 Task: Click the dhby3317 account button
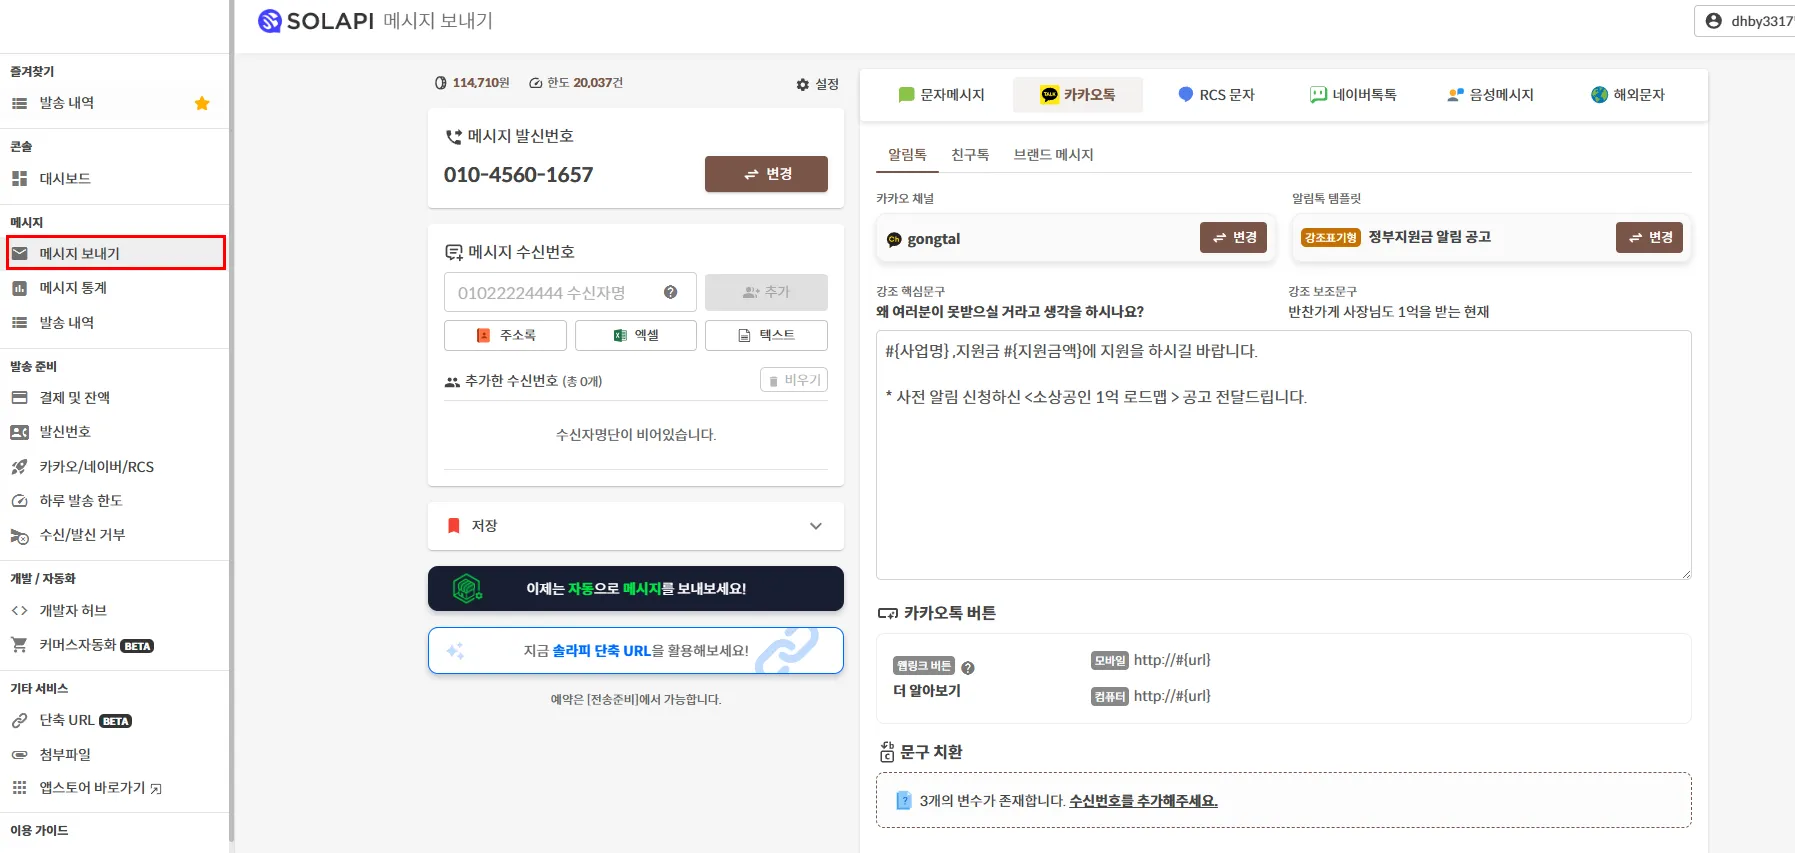1745,21
